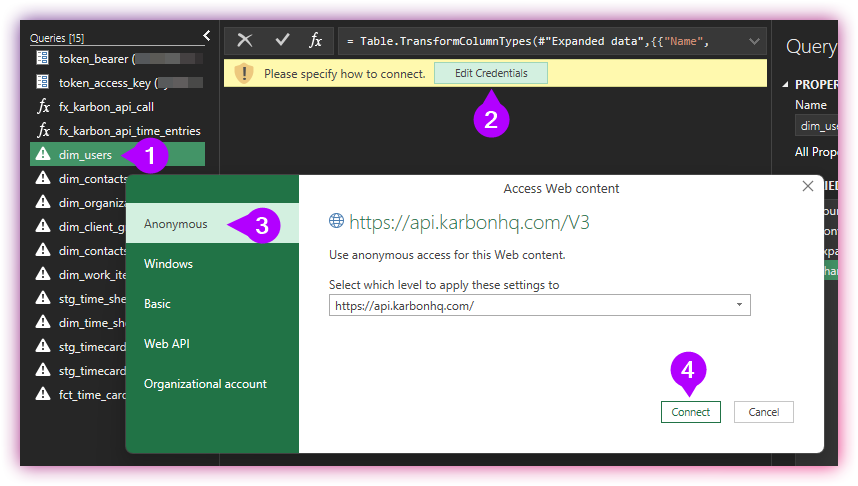Click the fx icon beside fx_karbon_api_call

tap(43, 106)
